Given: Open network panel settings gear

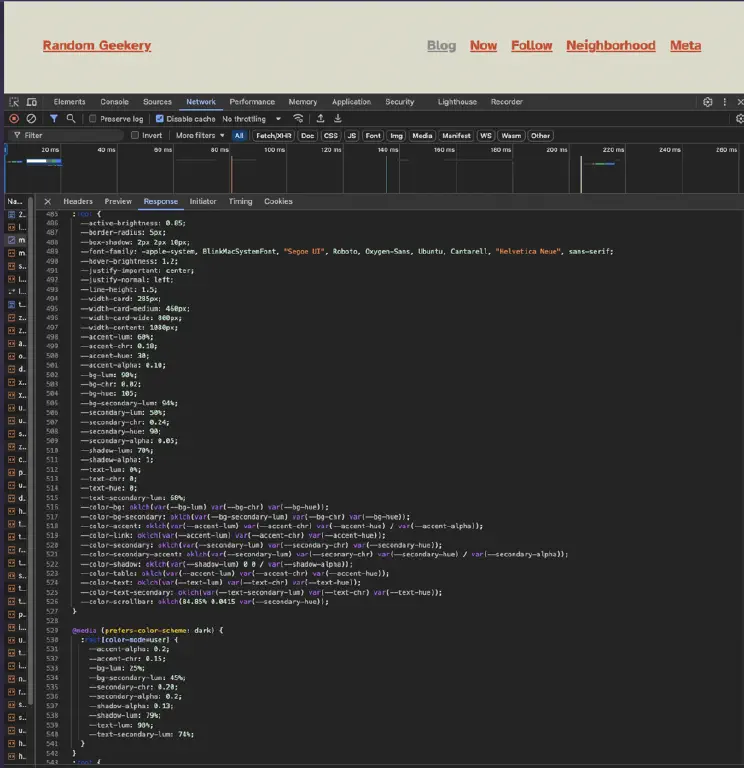Looking at the screenshot, I should (x=740, y=119).
